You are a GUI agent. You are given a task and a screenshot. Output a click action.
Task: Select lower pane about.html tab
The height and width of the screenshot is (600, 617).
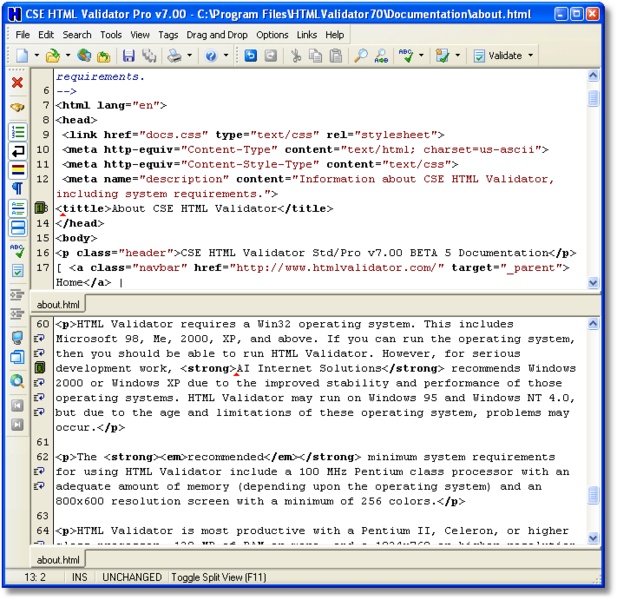(58, 559)
